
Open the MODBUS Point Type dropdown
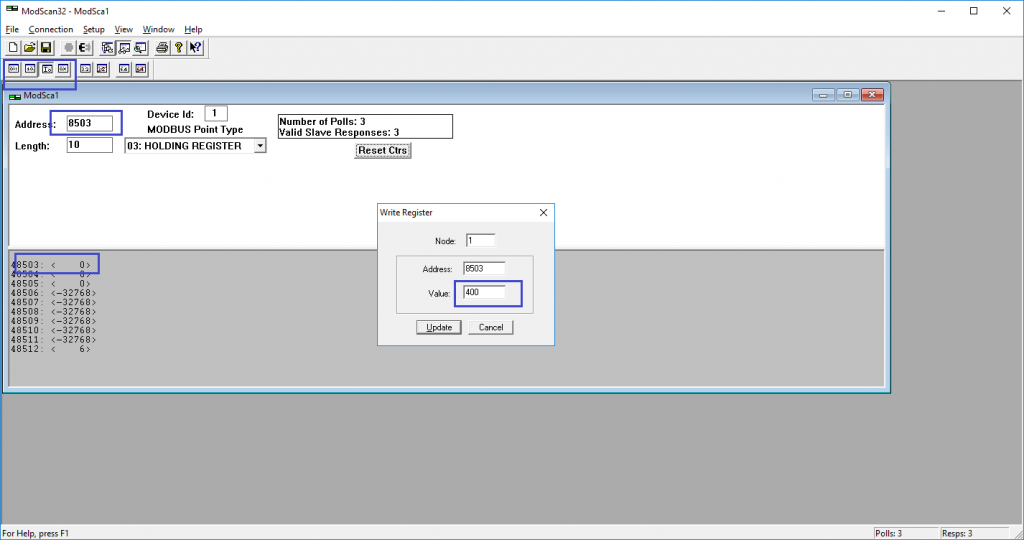click(x=260, y=146)
